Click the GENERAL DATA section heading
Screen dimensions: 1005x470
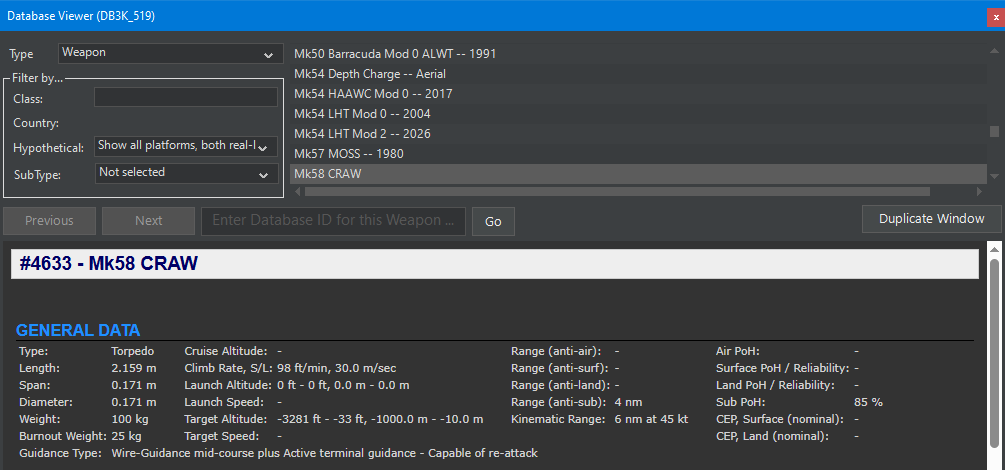[x=78, y=331]
